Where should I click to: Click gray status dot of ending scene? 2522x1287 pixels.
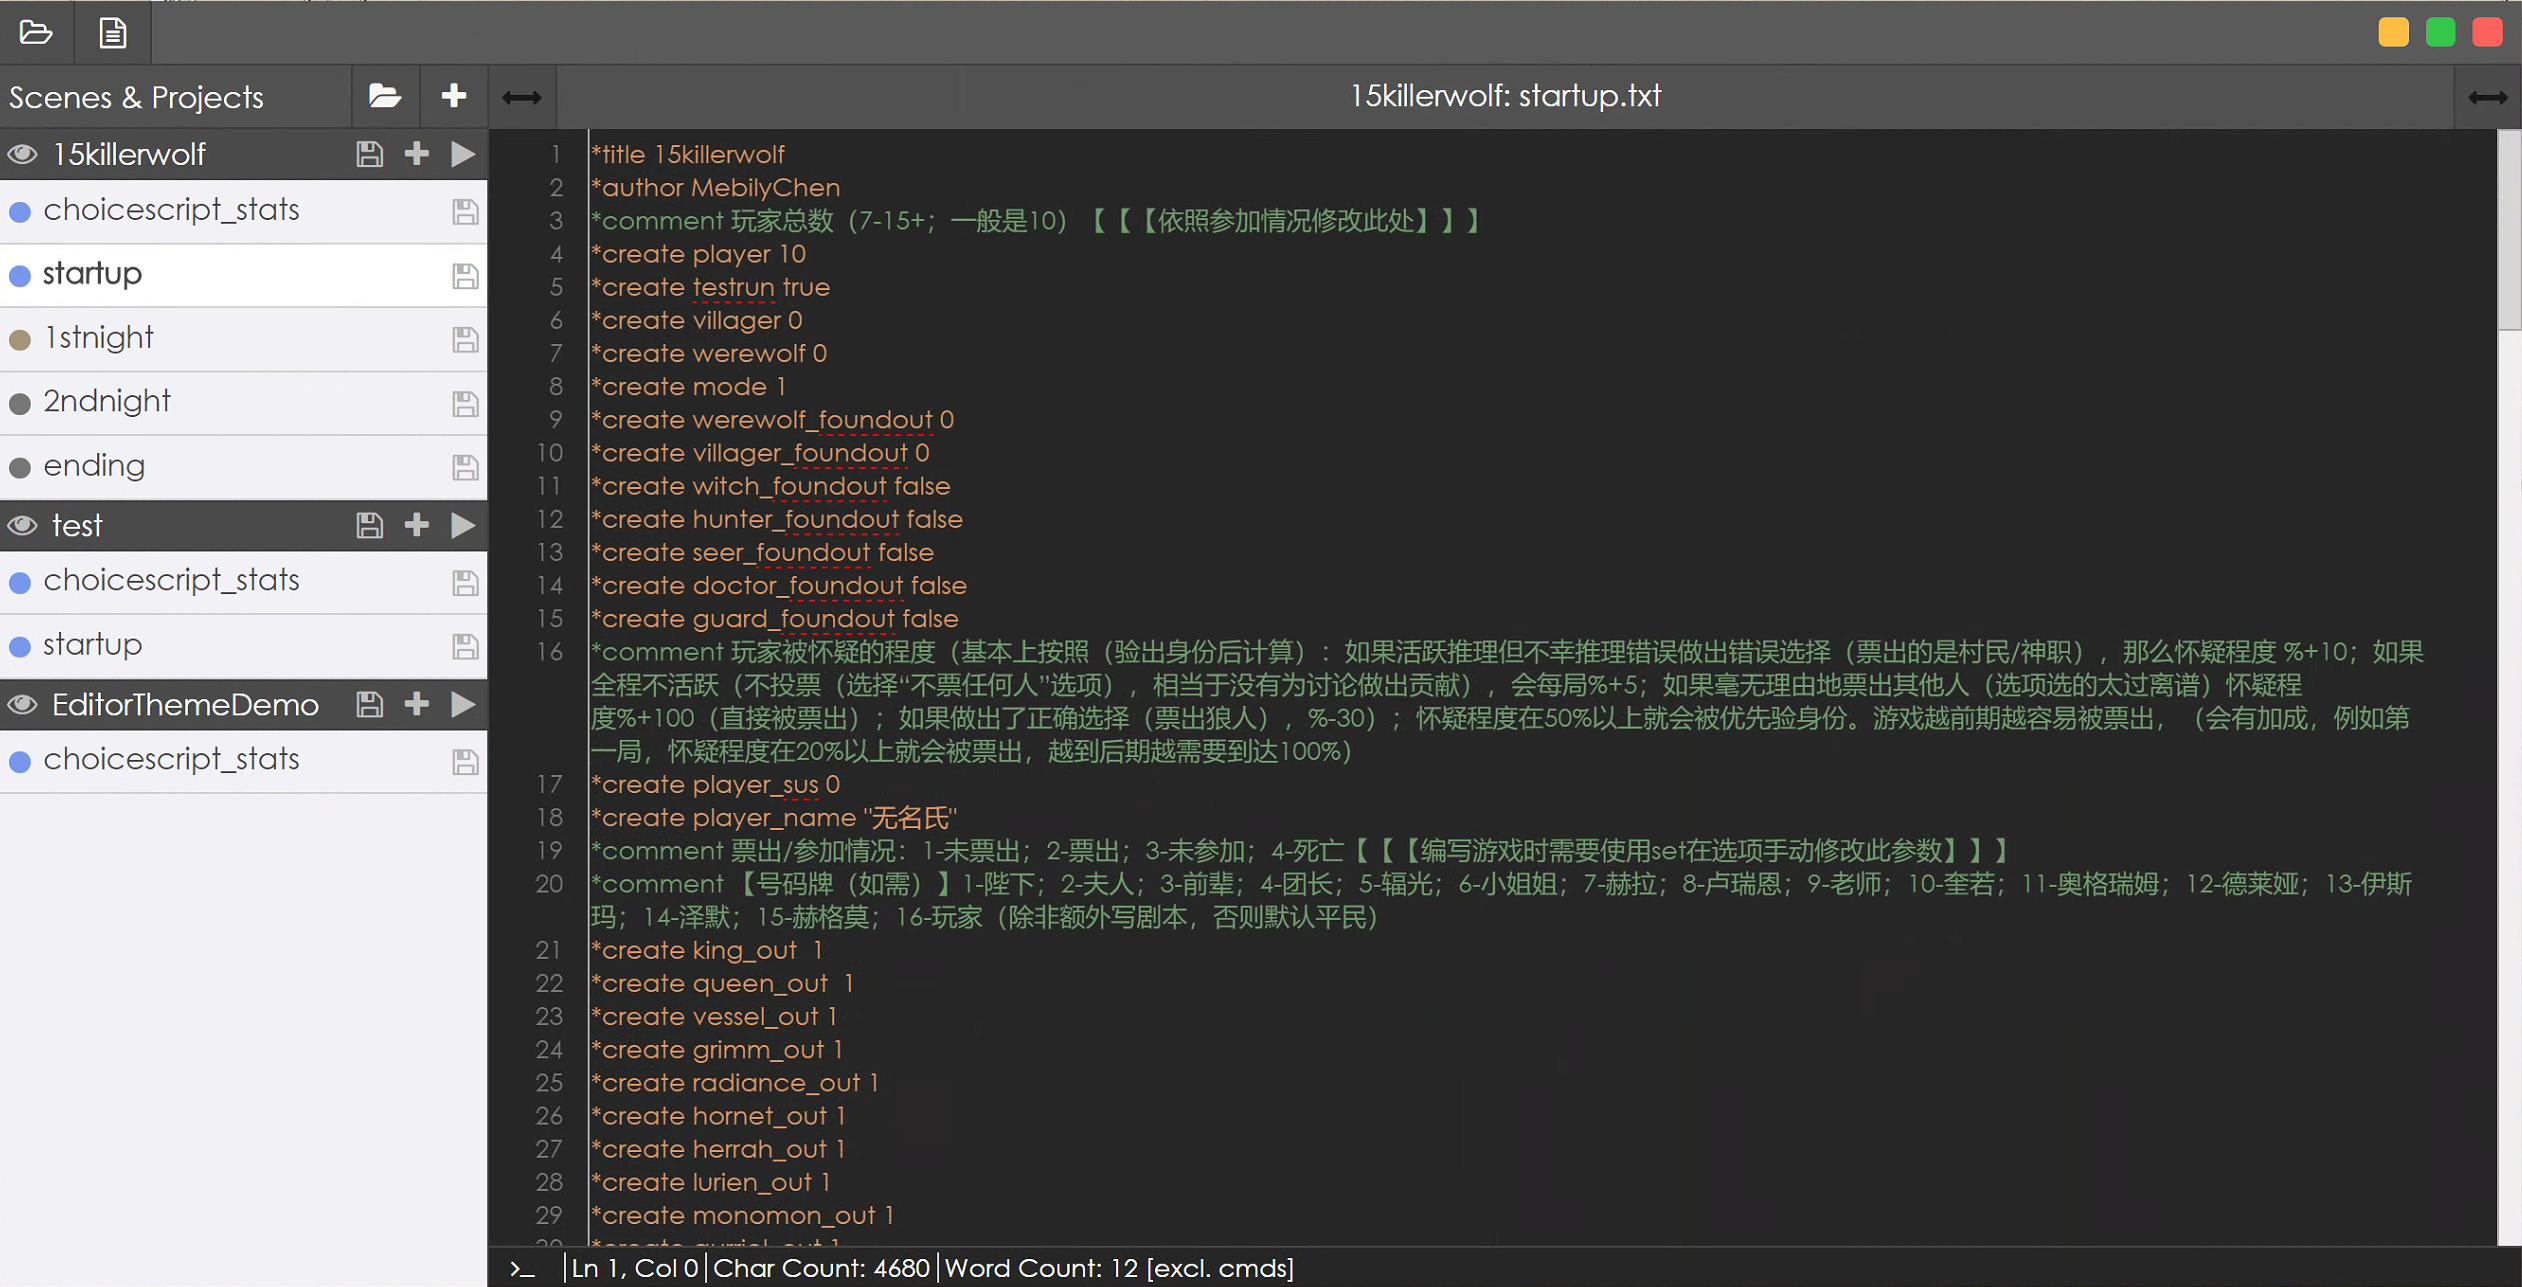(20, 467)
